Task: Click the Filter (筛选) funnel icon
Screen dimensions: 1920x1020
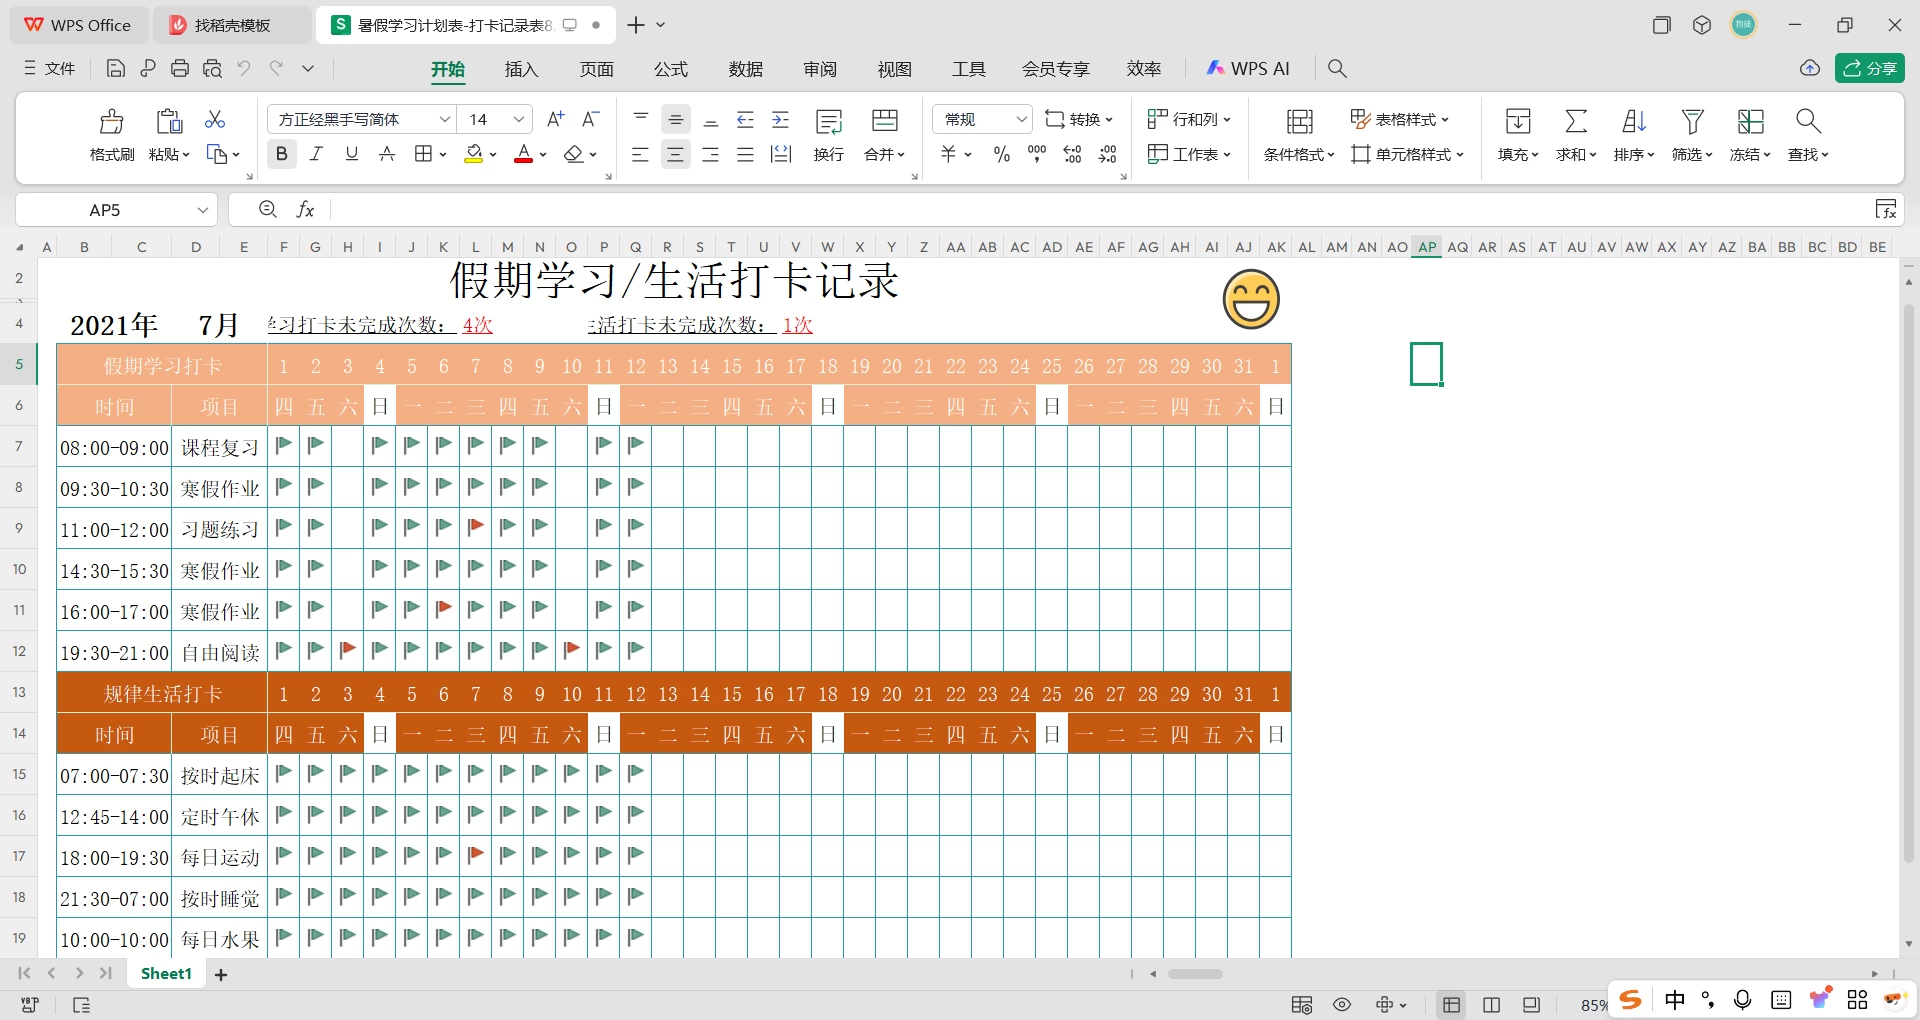Action: click(1692, 121)
